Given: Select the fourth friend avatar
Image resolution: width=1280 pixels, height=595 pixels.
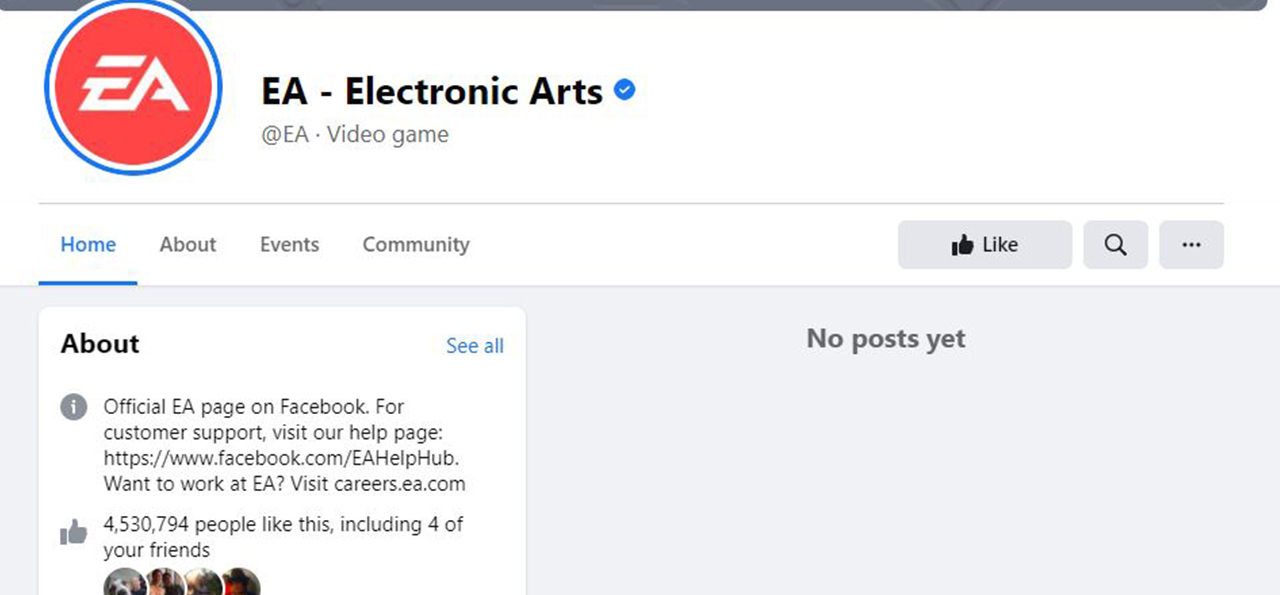Looking at the screenshot, I should (241, 584).
